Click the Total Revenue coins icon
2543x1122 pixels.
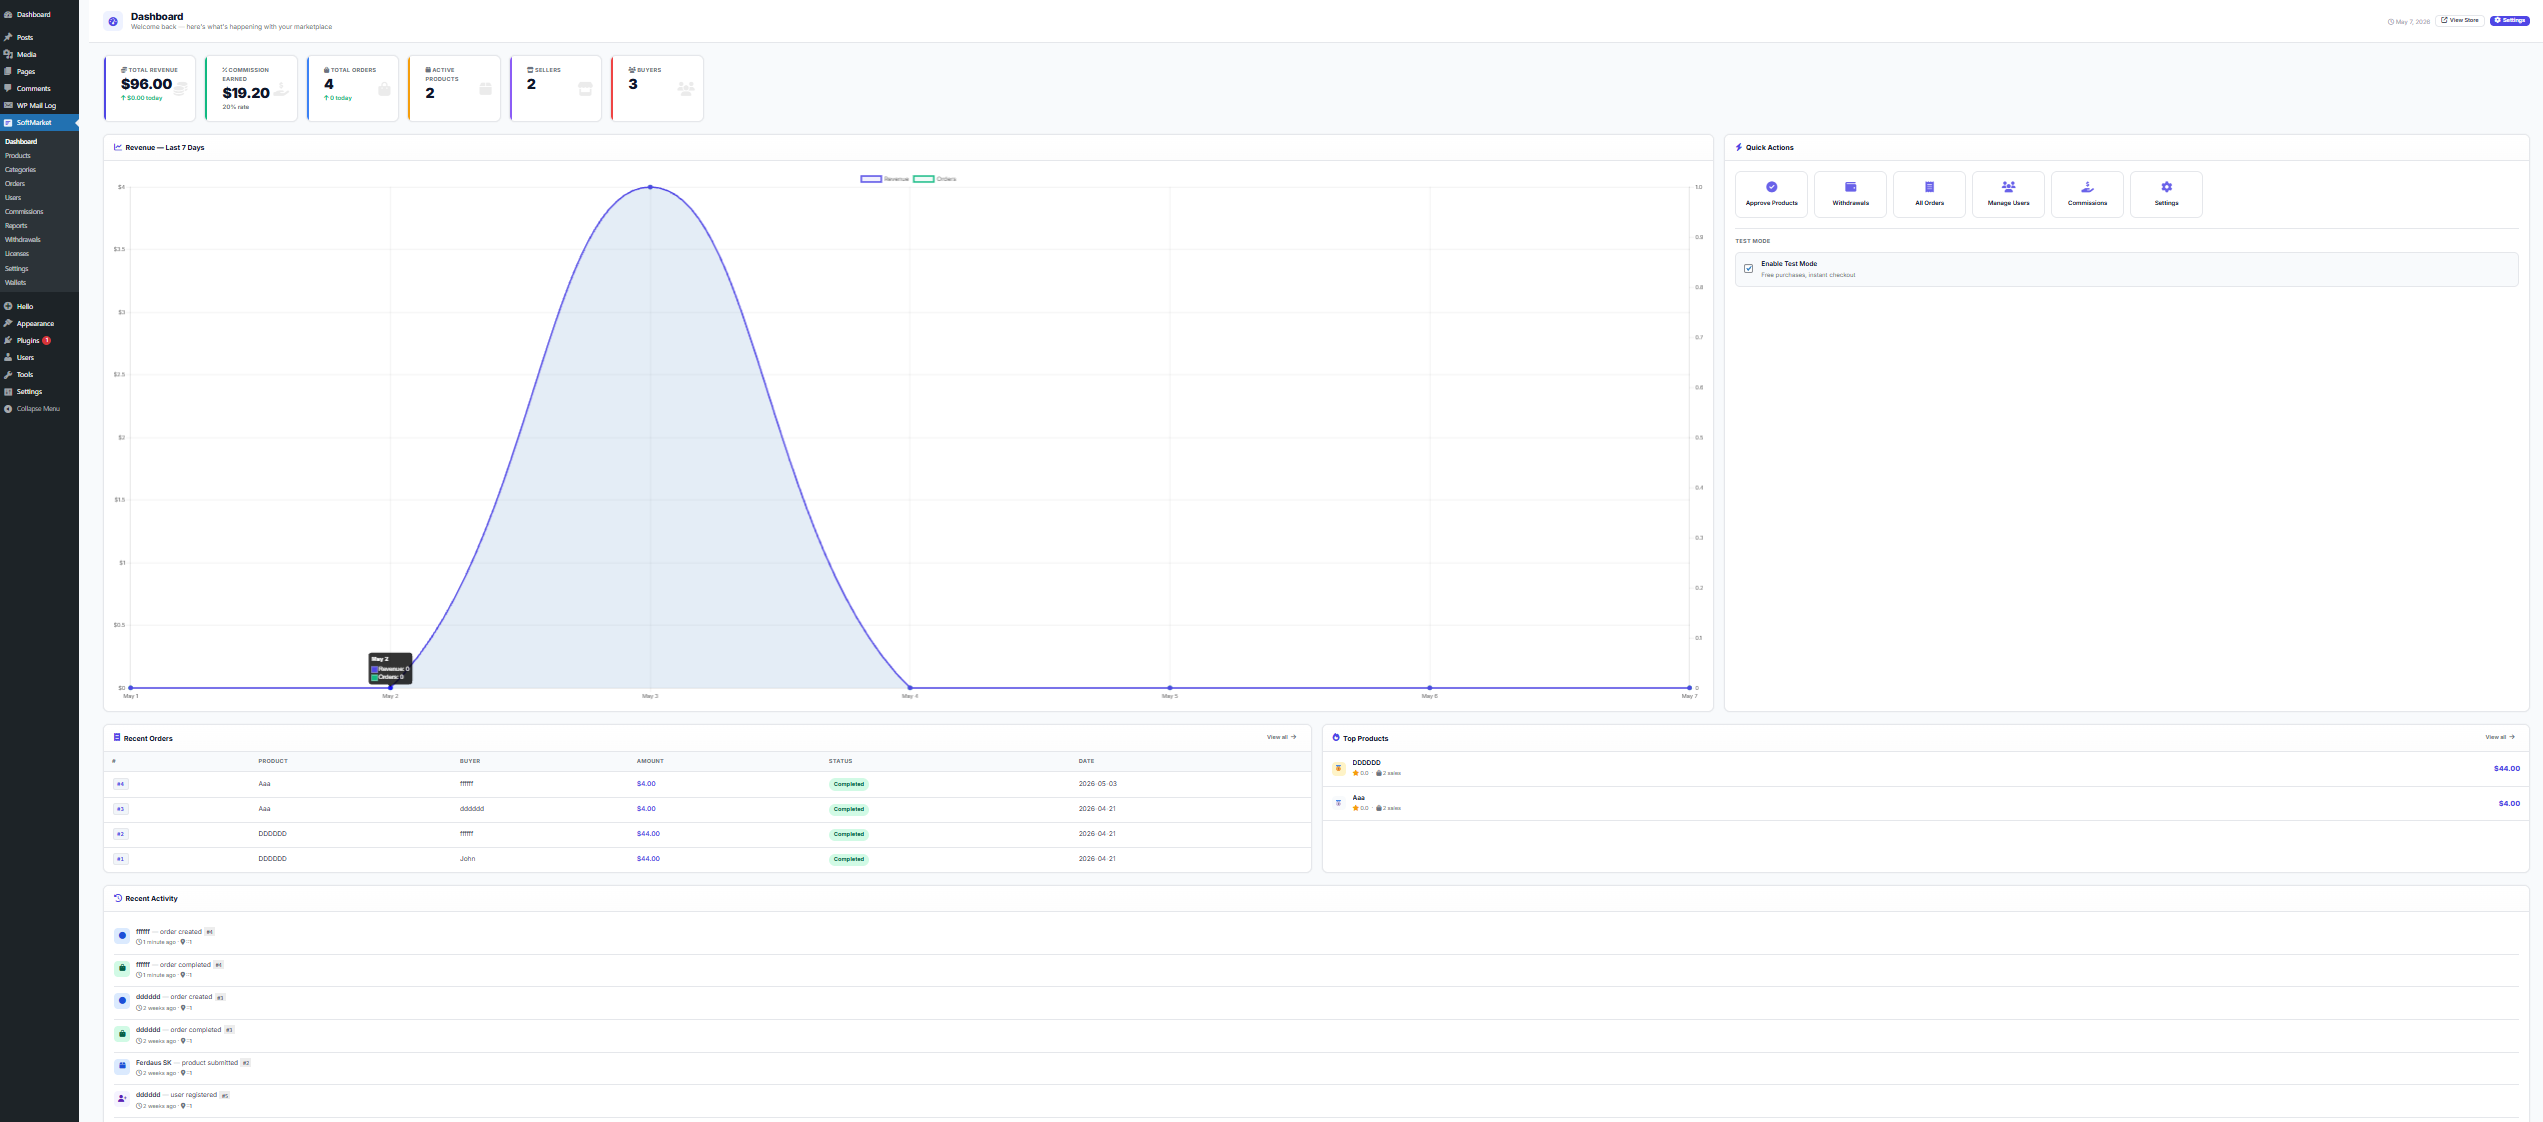click(x=181, y=88)
